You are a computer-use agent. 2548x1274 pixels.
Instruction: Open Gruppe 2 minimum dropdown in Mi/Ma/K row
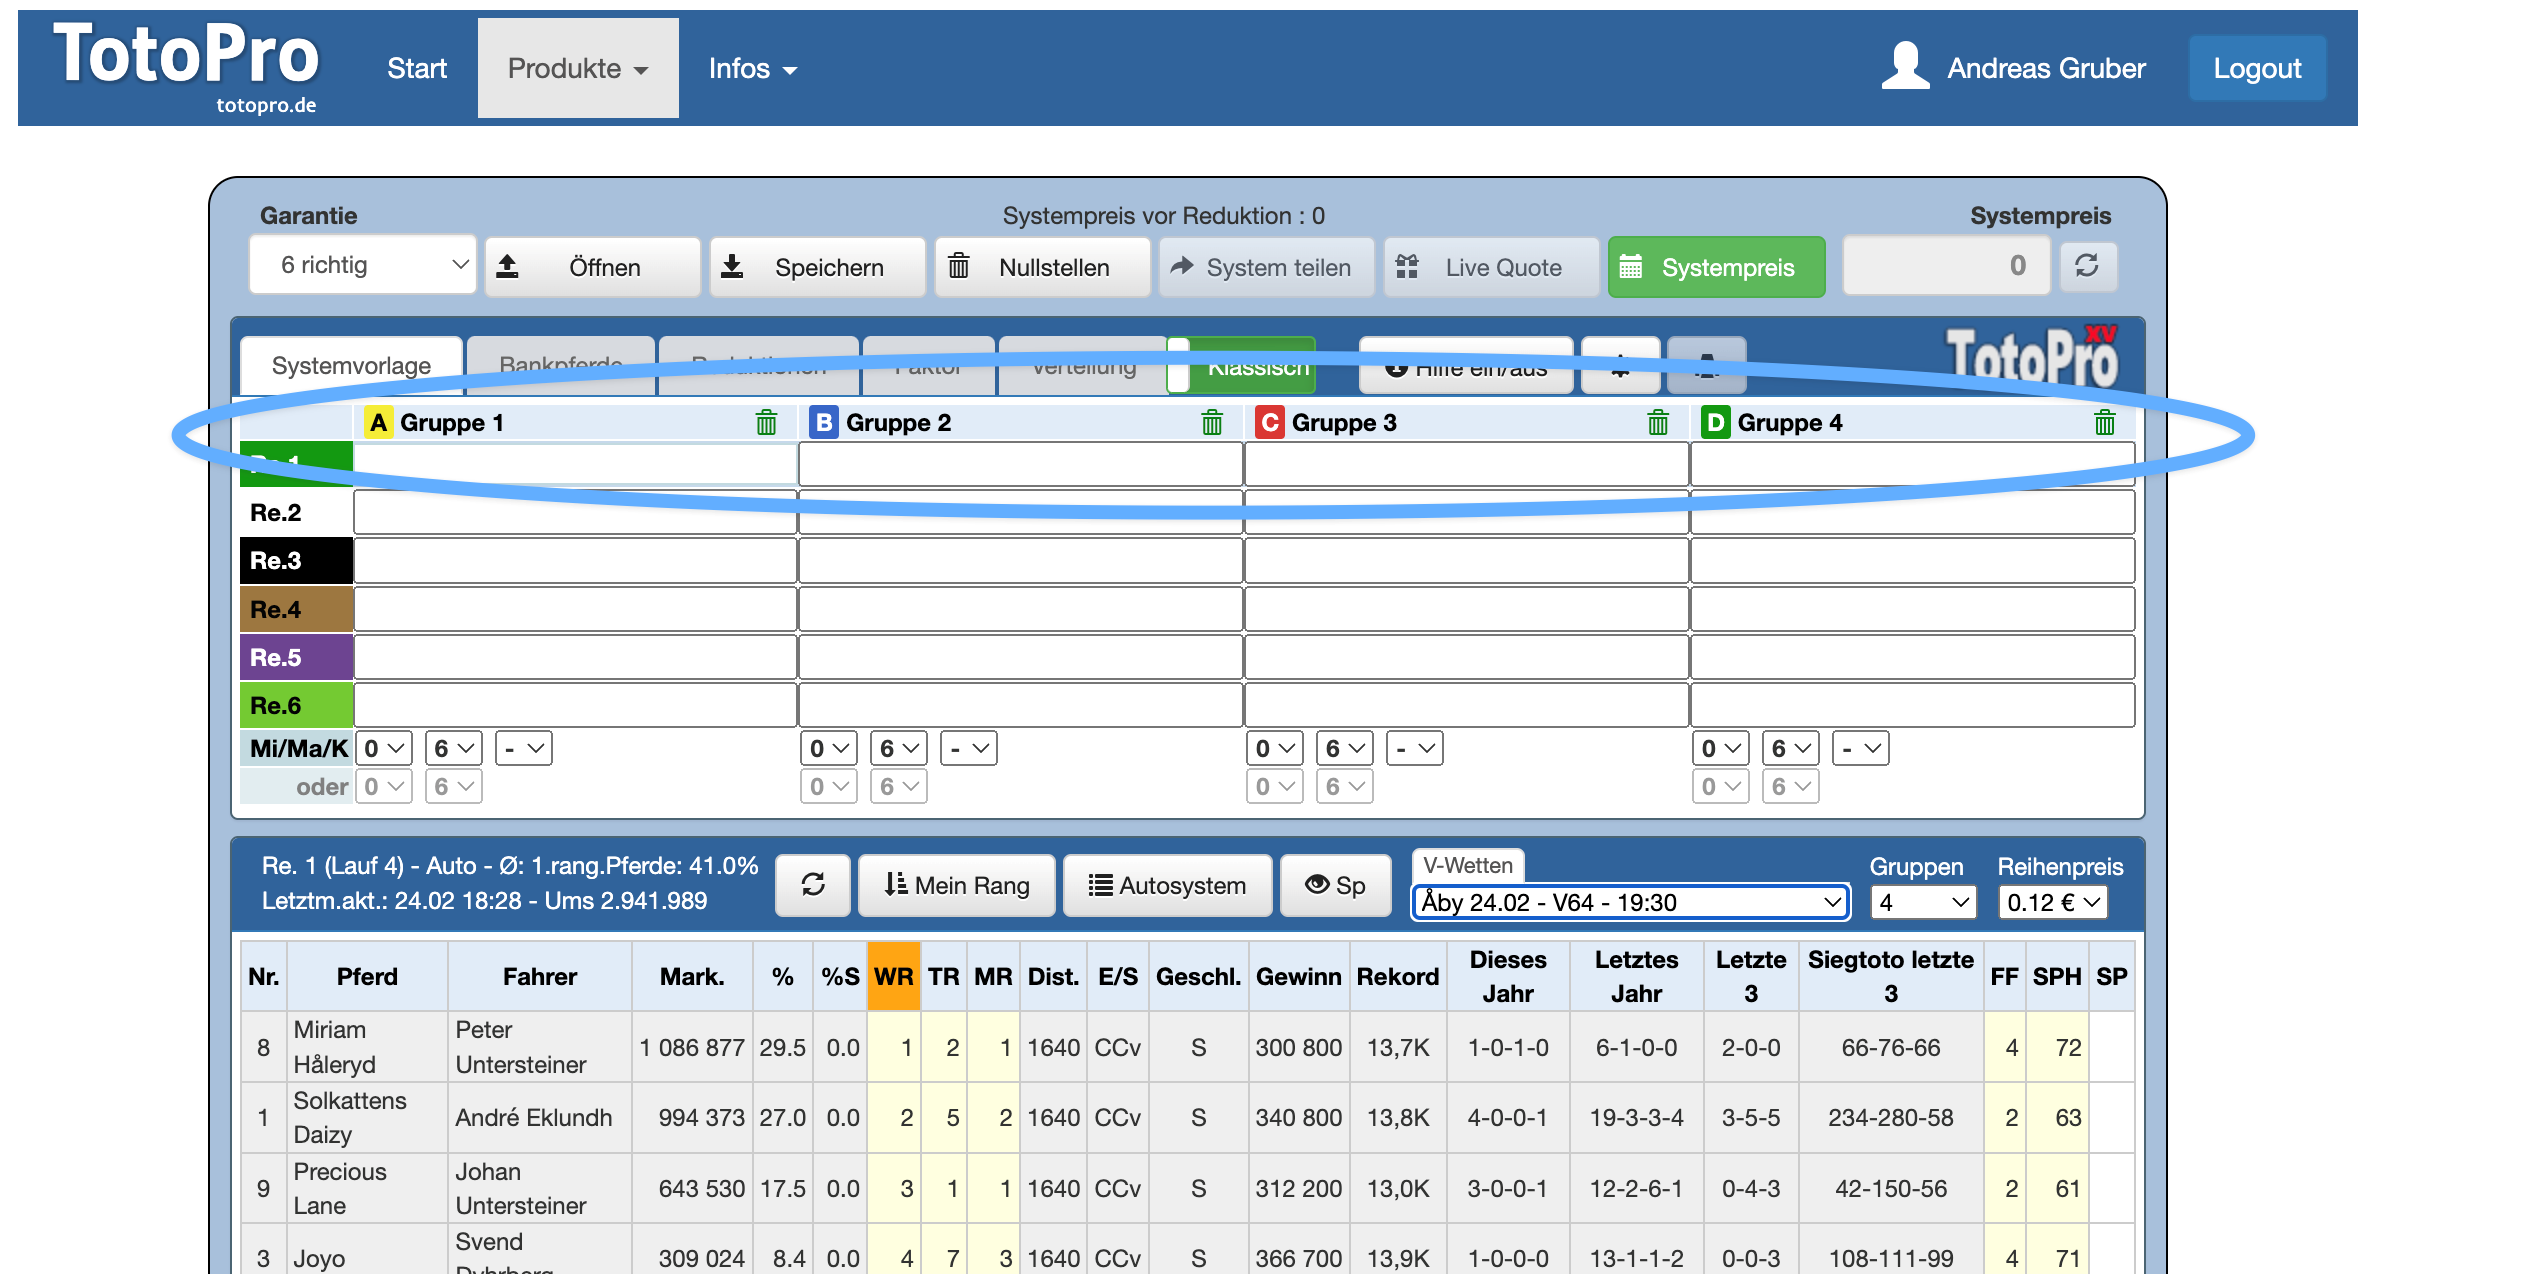(x=829, y=748)
